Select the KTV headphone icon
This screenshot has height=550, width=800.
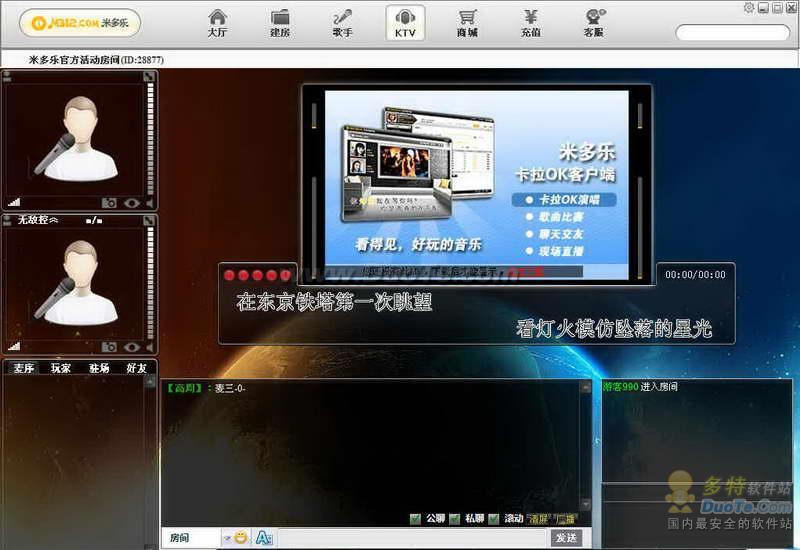pos(405,23)
